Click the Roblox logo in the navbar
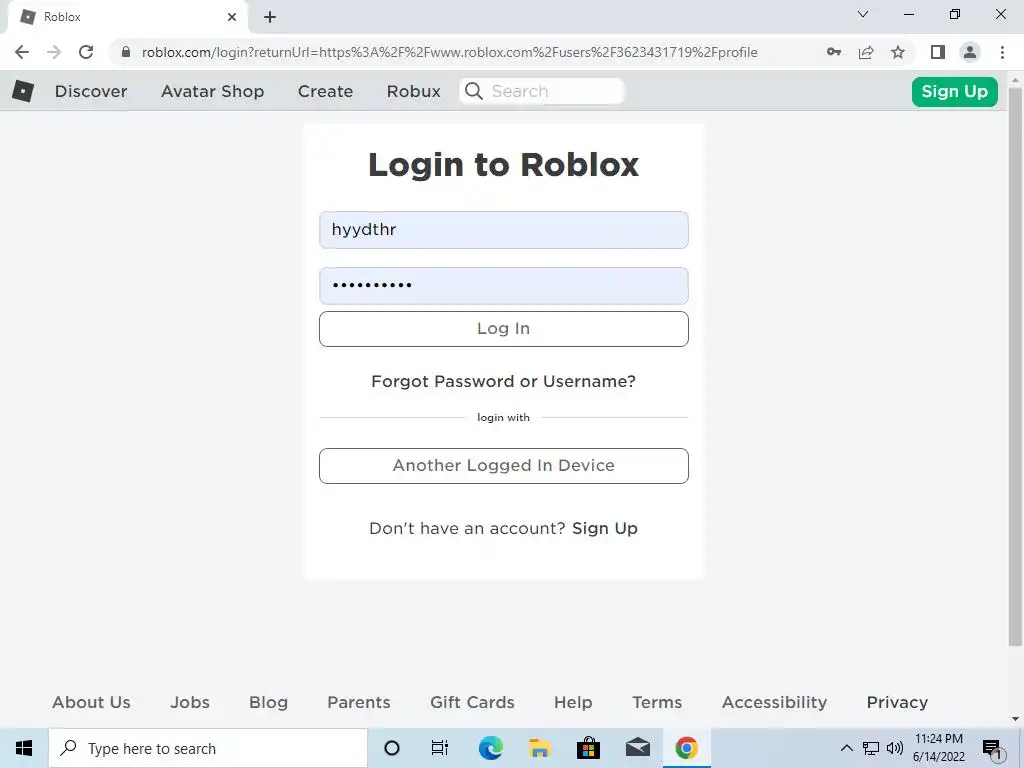 [23, 91]
